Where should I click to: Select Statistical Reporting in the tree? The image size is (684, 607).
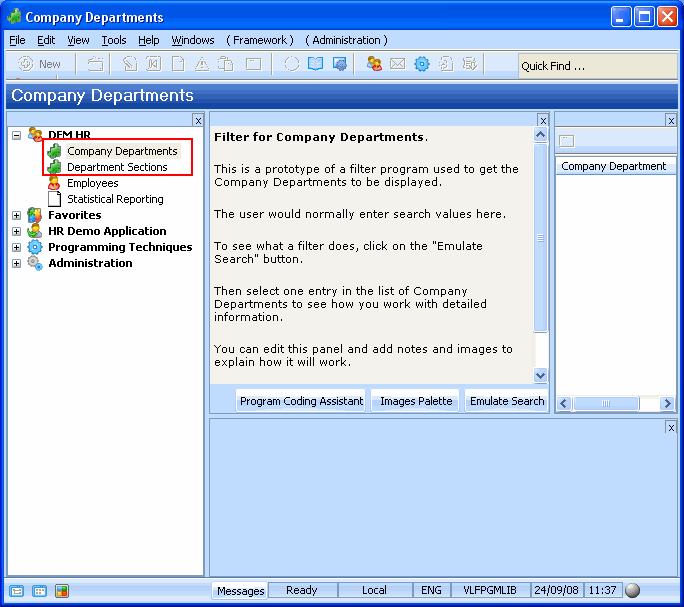[x=115, y=199]
